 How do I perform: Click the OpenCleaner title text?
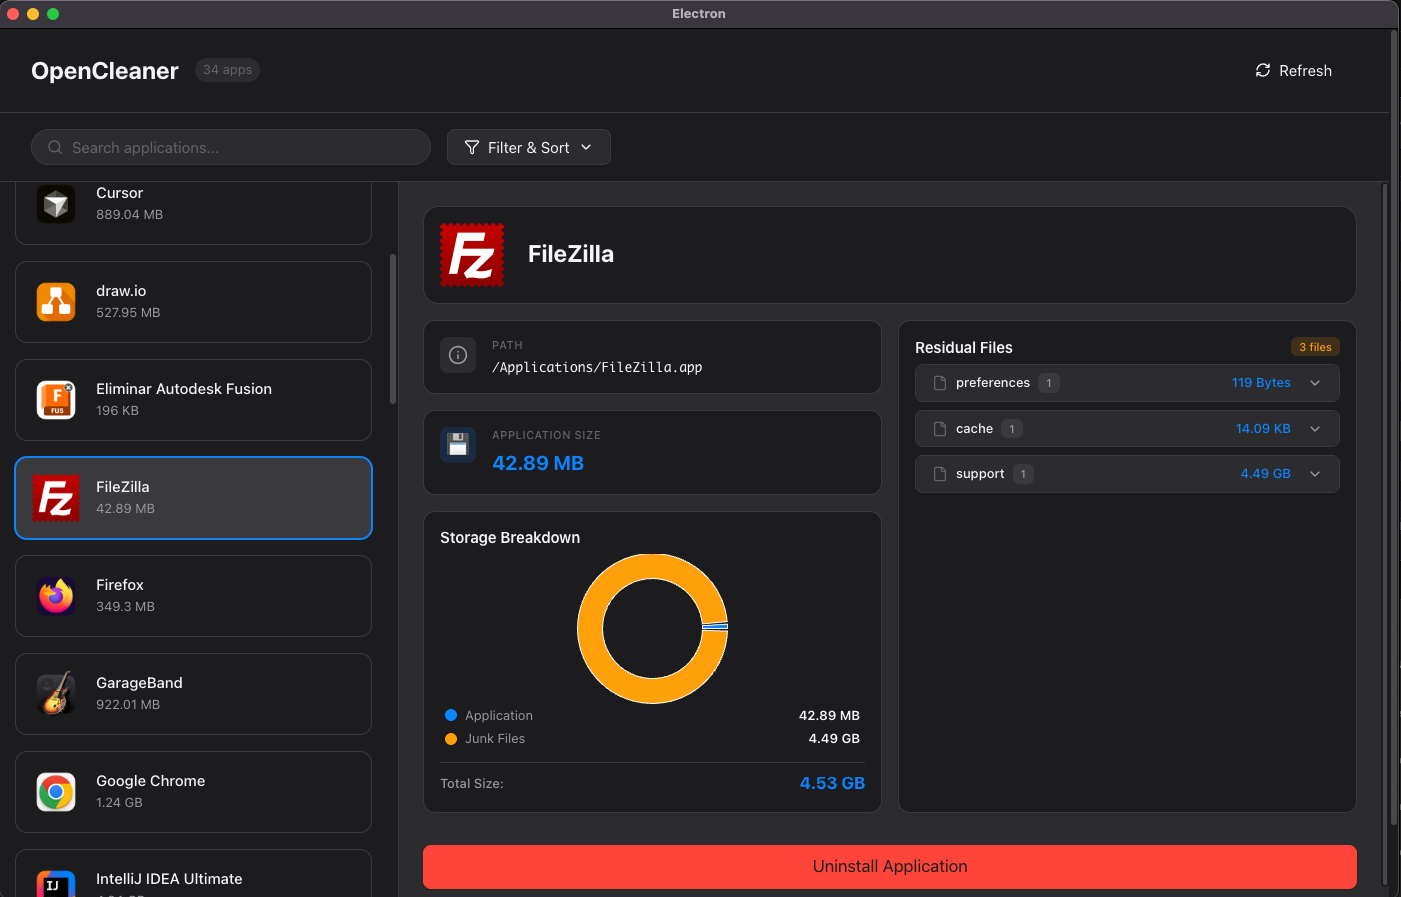pos(105,71)
